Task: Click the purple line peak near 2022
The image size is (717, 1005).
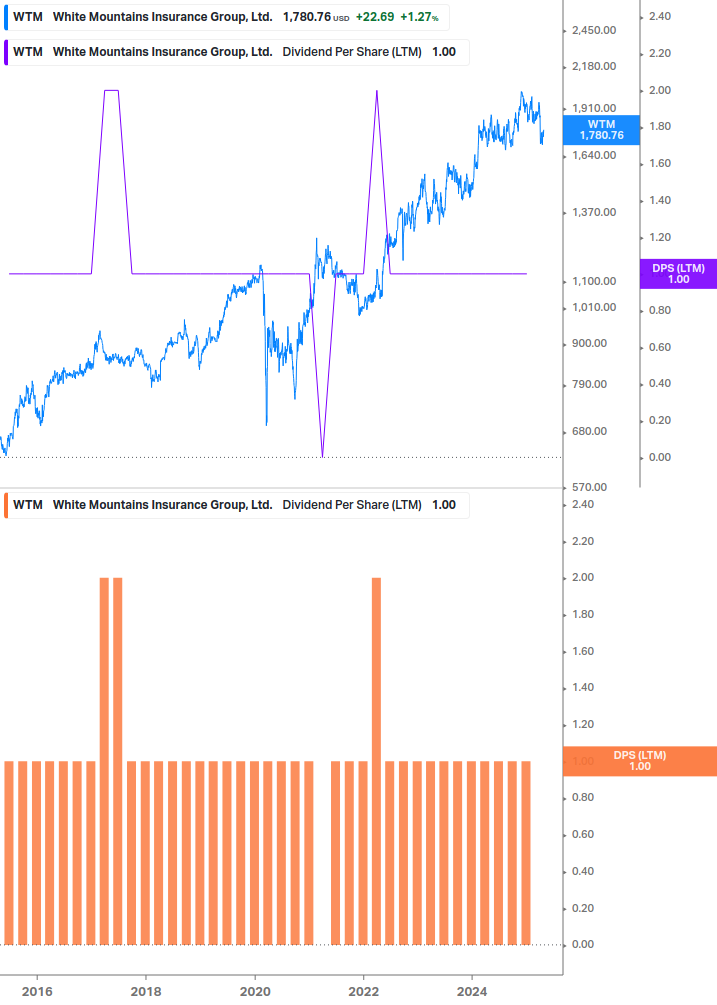Action: tap(377, 92)
